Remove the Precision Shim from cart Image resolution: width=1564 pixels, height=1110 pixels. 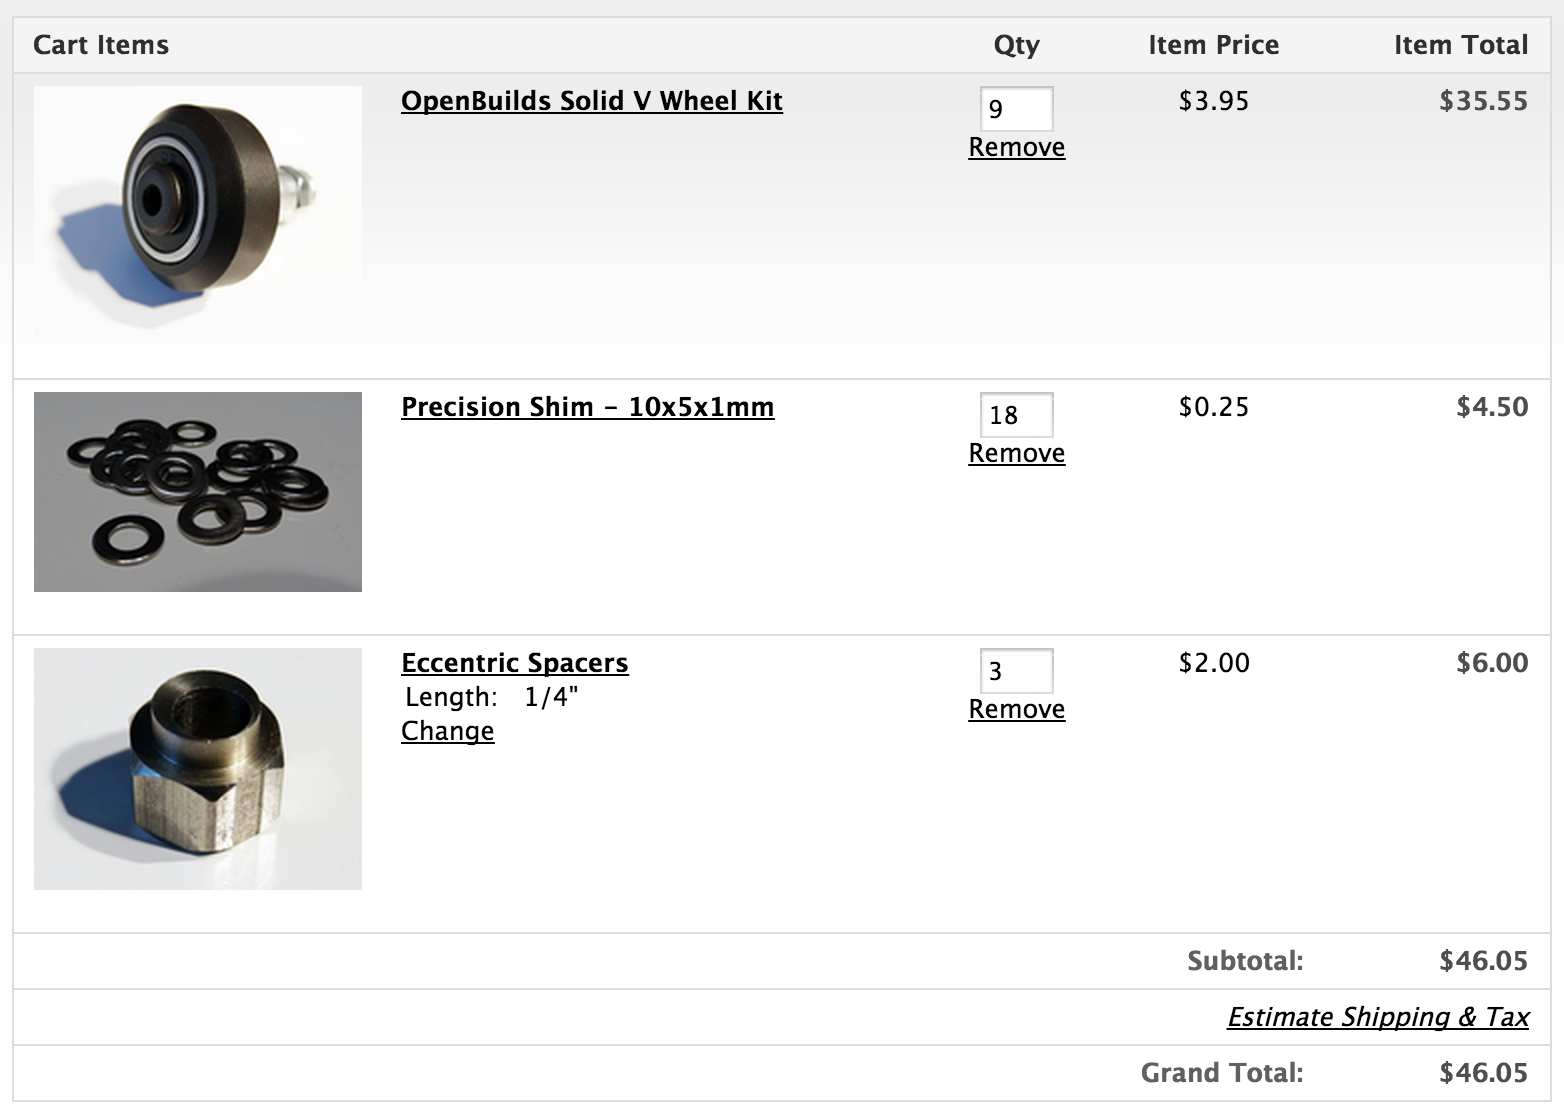coord(1016,453)
